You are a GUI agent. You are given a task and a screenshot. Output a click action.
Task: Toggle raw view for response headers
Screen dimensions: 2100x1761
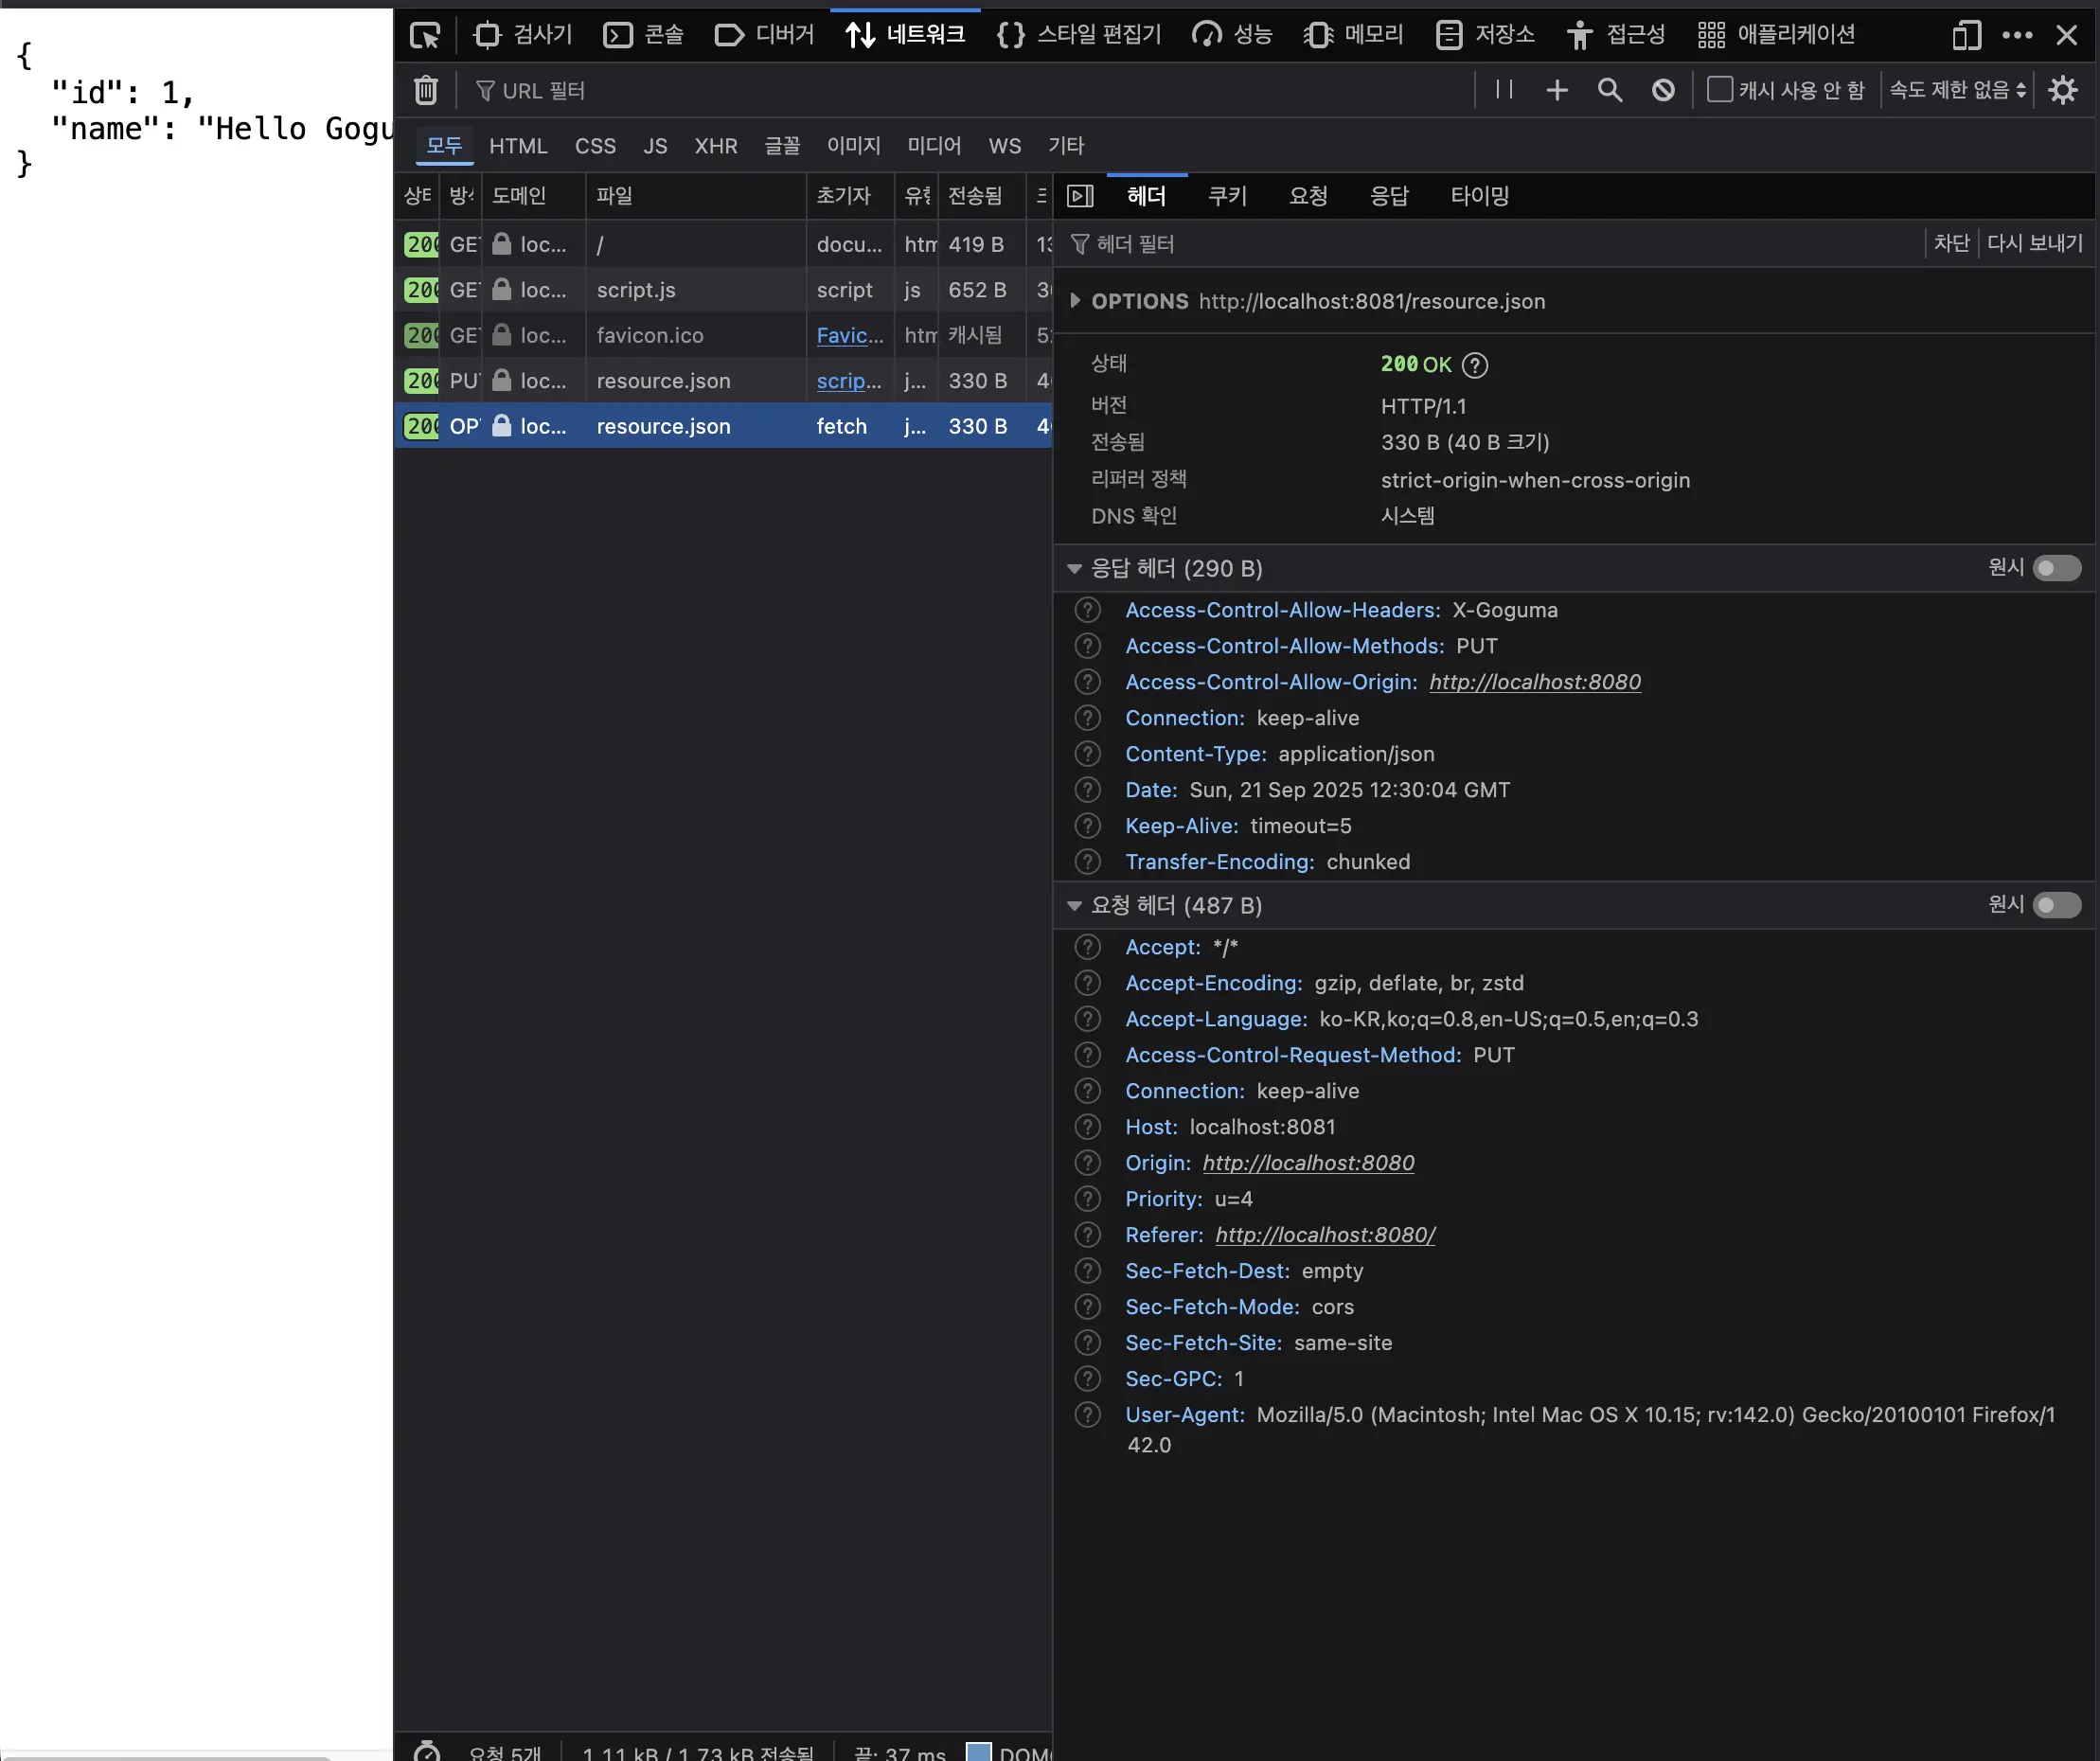click(x=2056, y=568)
